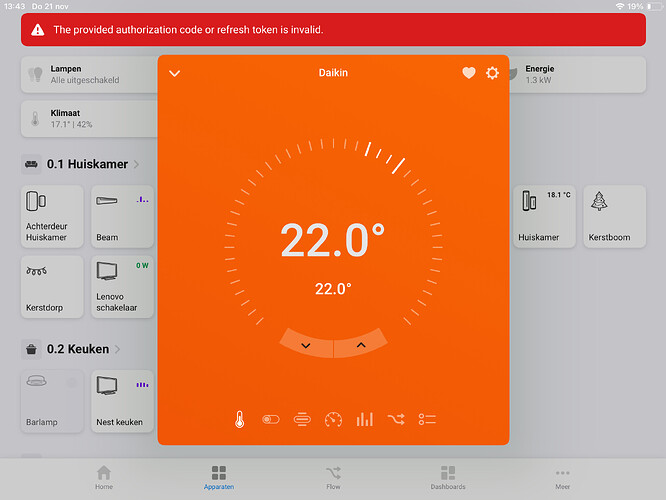Click the Christmas tree icon on Kerstboom
The width and height of the screenshot is (666, 500).
click(x=599, y=201)
